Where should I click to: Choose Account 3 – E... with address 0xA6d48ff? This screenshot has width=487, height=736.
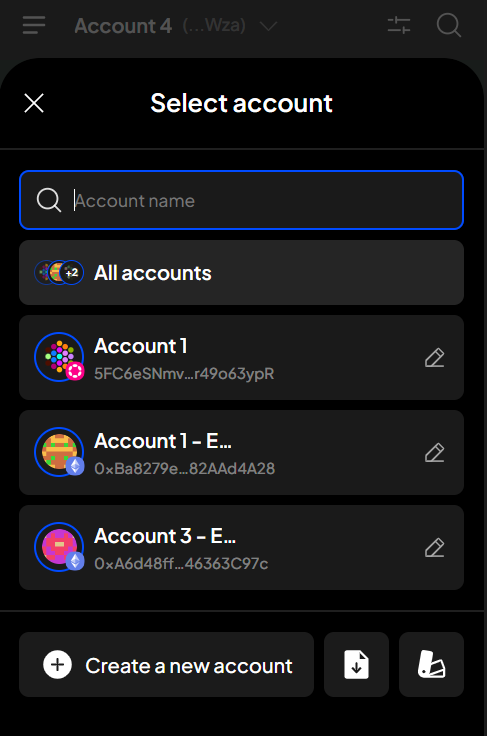point(242,548)
